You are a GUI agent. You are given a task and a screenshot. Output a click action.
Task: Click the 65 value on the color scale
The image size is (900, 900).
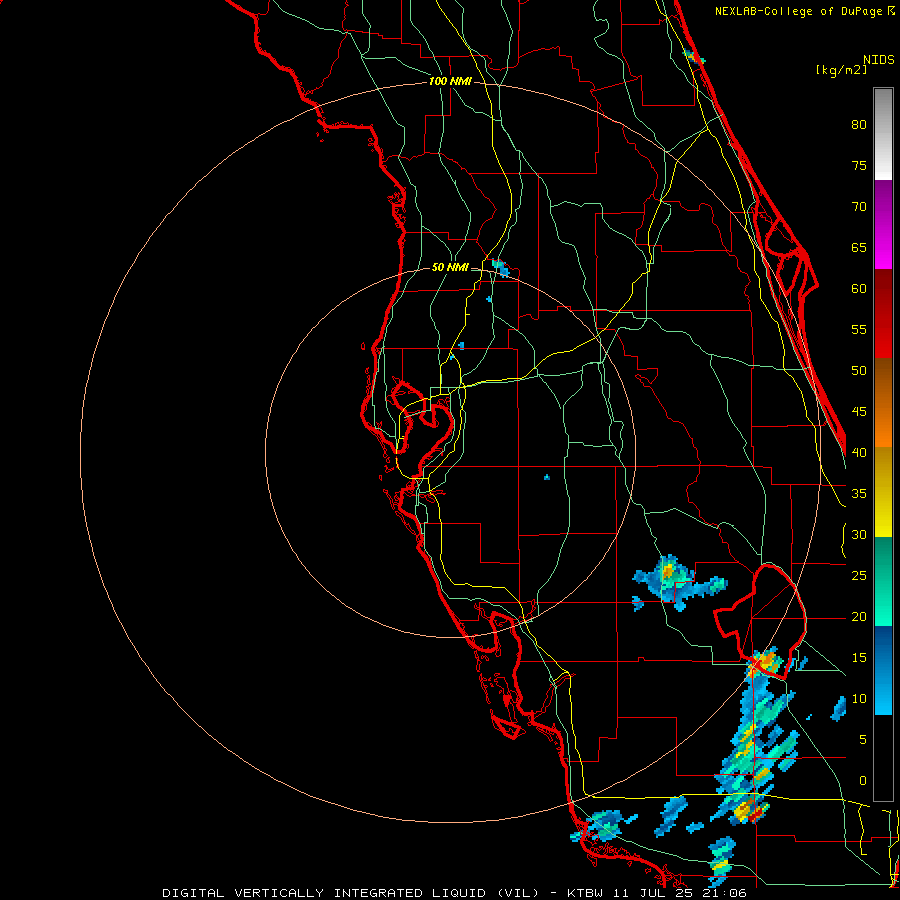coord(859,247)
